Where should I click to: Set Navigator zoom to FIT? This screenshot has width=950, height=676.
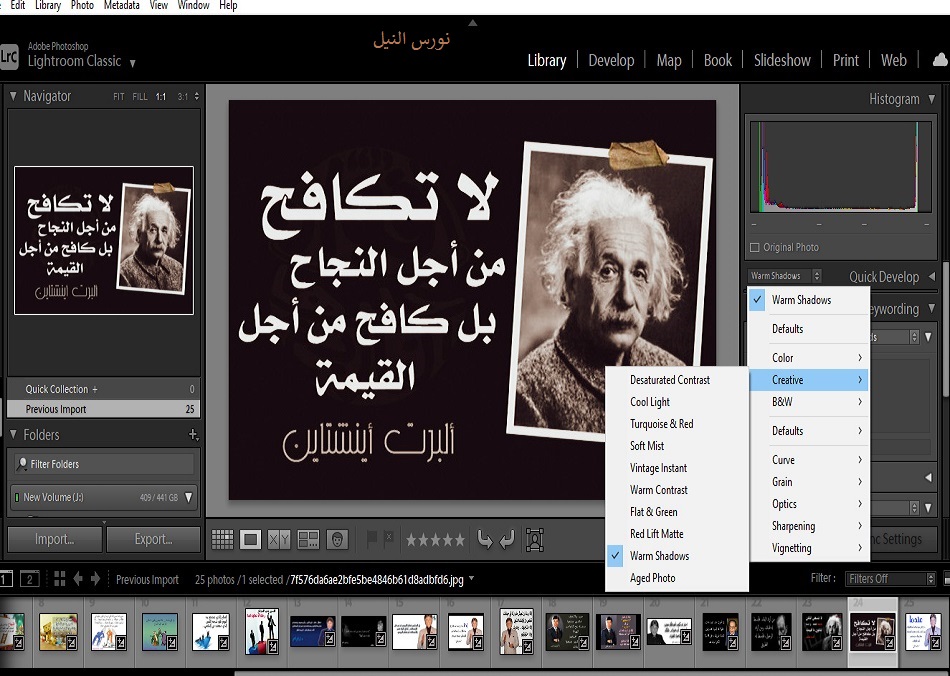119,96
